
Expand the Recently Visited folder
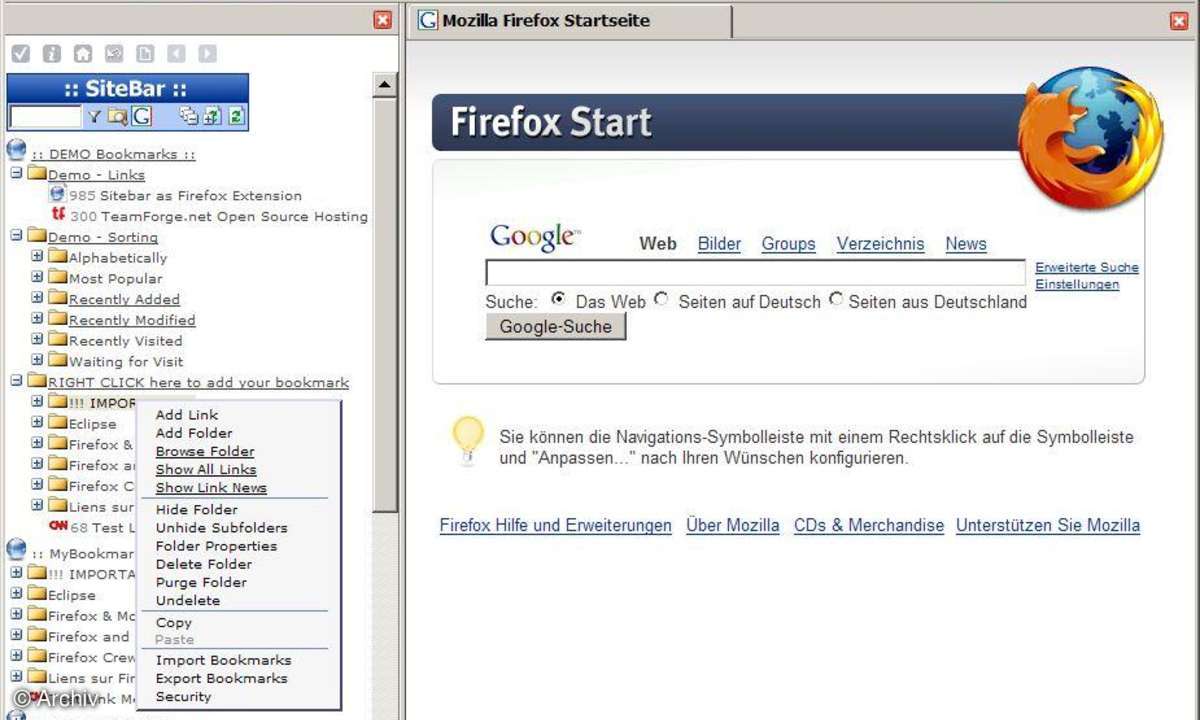tap(37, 339)
